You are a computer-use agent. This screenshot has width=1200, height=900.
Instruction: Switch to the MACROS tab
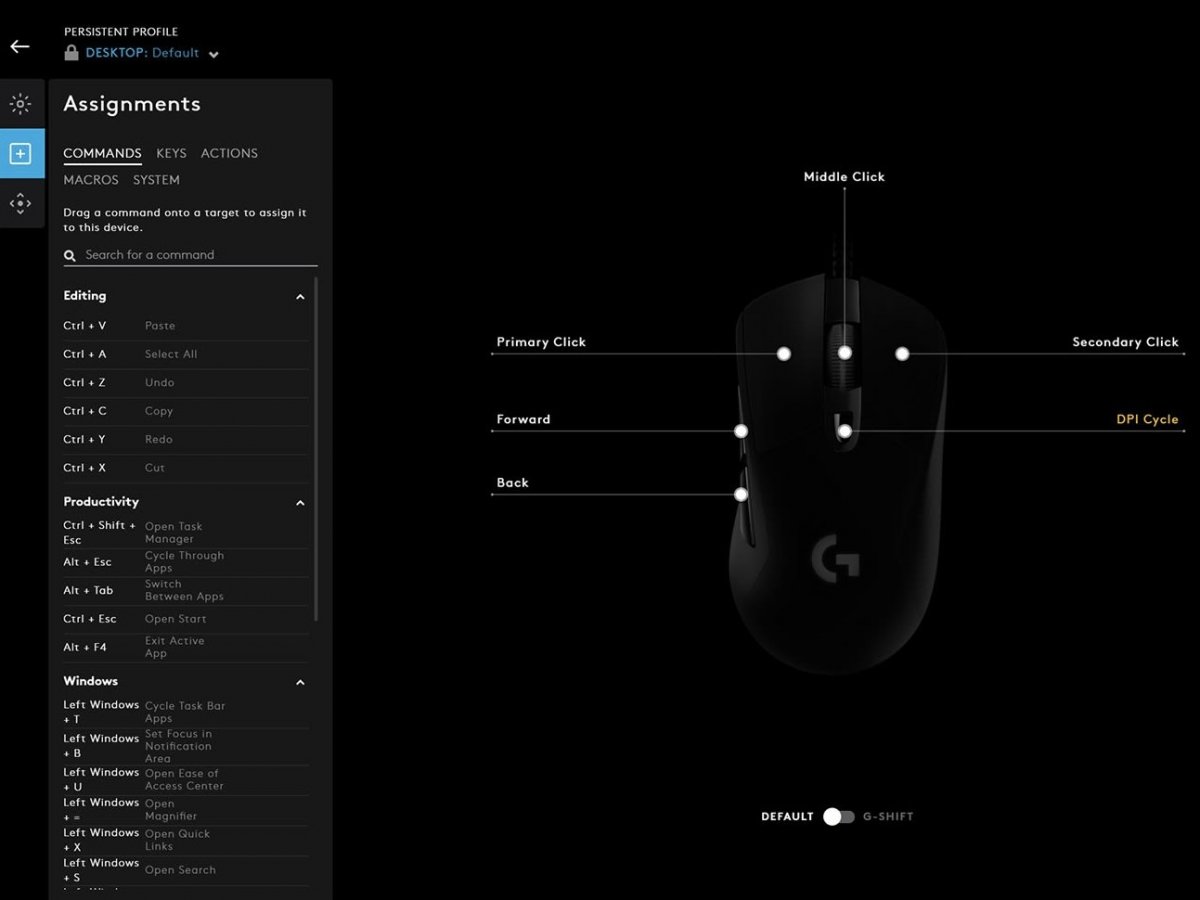click(x=91, y=180)
